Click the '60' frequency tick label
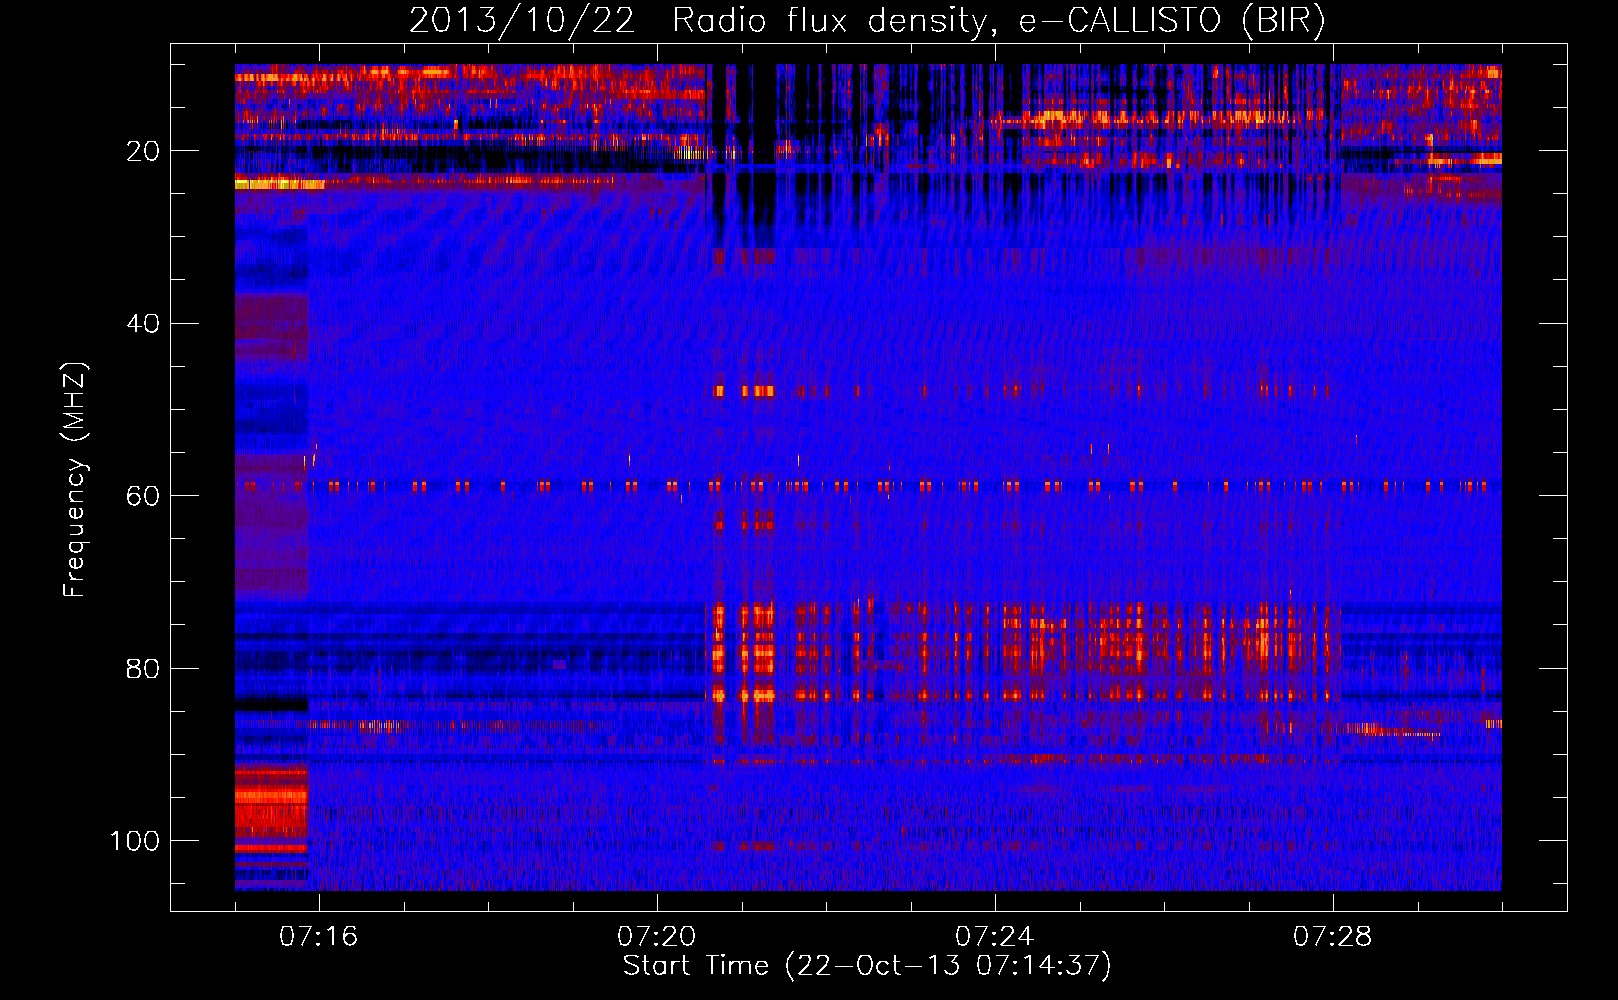Viewport: 1618px width, 1000px height. pos(143,497)
